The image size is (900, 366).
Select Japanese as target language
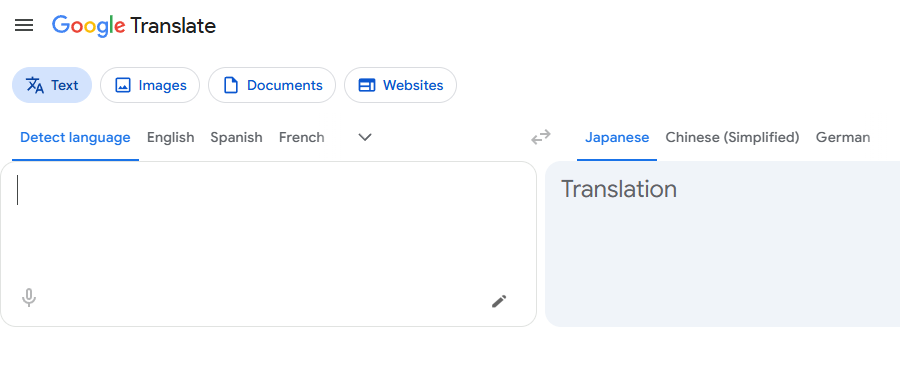pos(617,138)
